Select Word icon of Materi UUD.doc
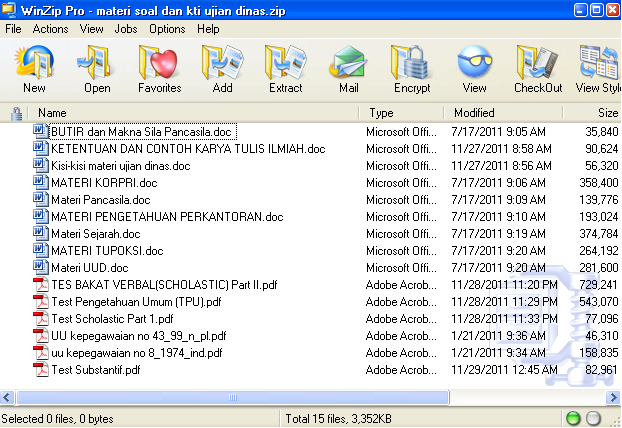 click(40, 267)
